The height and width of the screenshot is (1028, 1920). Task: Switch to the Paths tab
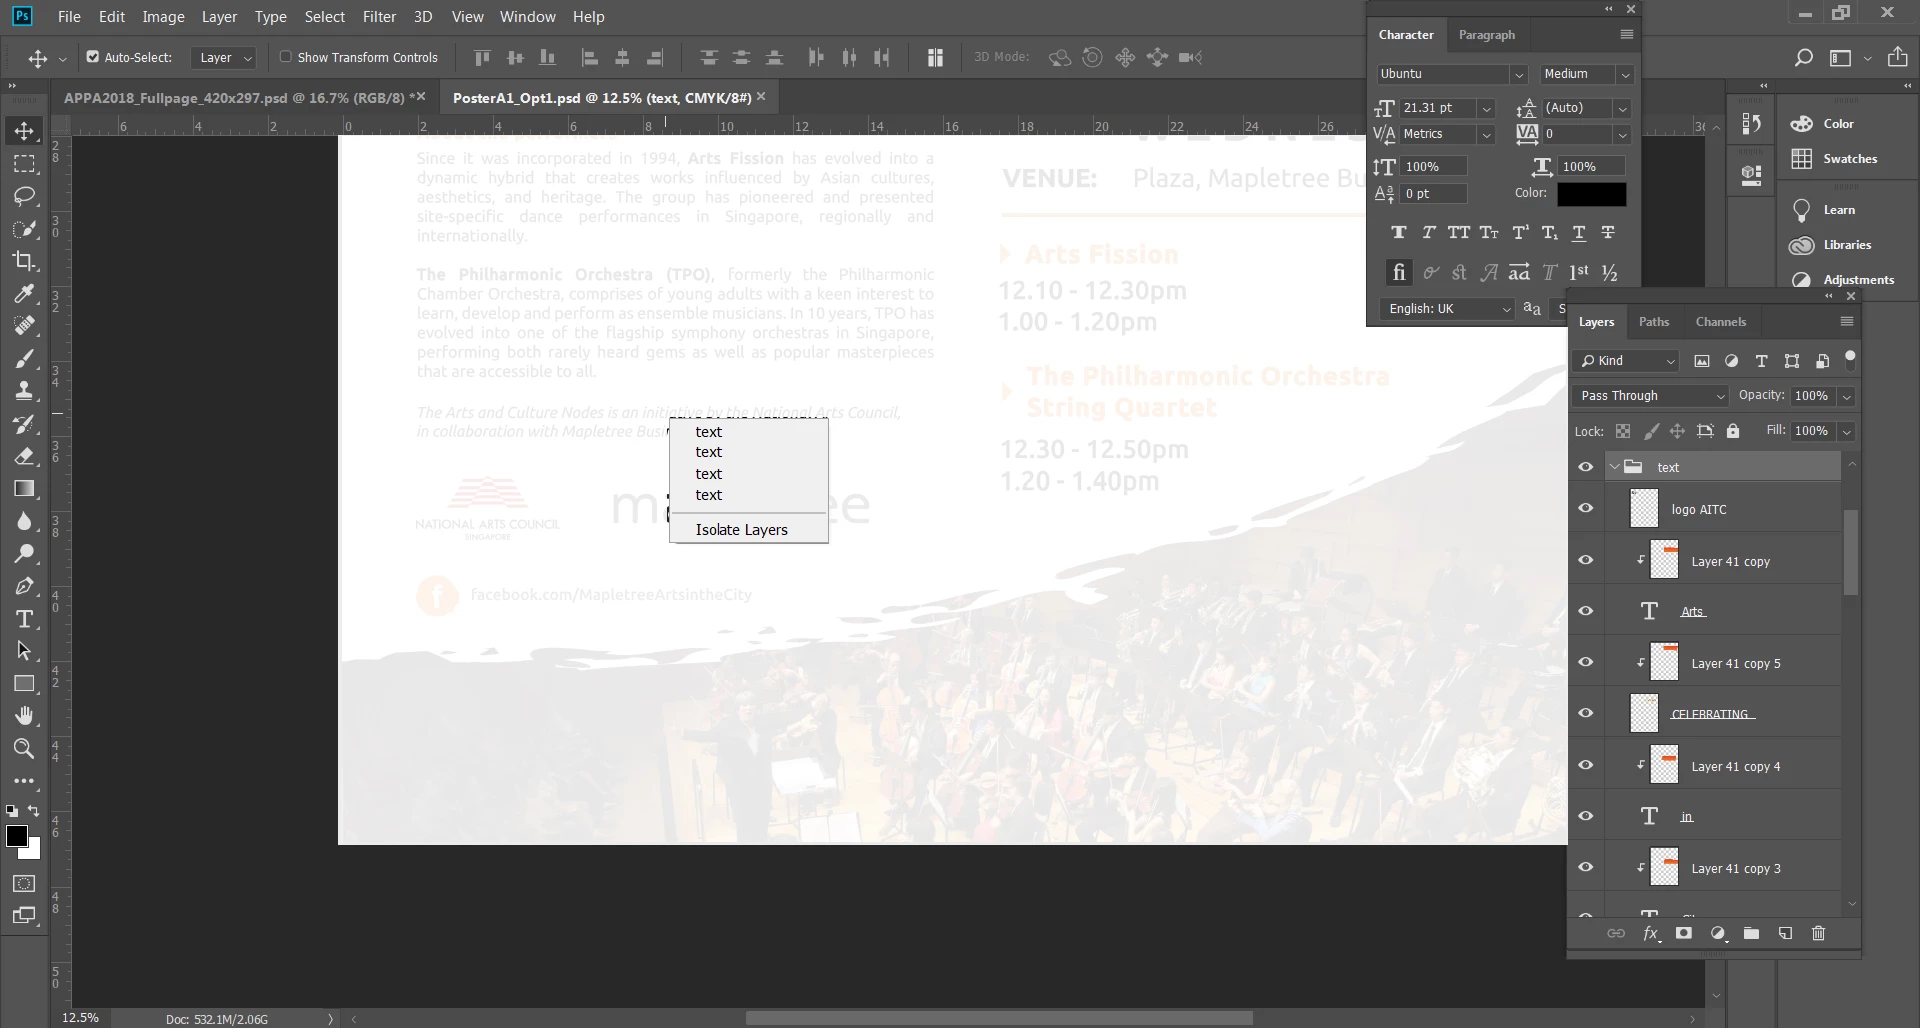1654,322
